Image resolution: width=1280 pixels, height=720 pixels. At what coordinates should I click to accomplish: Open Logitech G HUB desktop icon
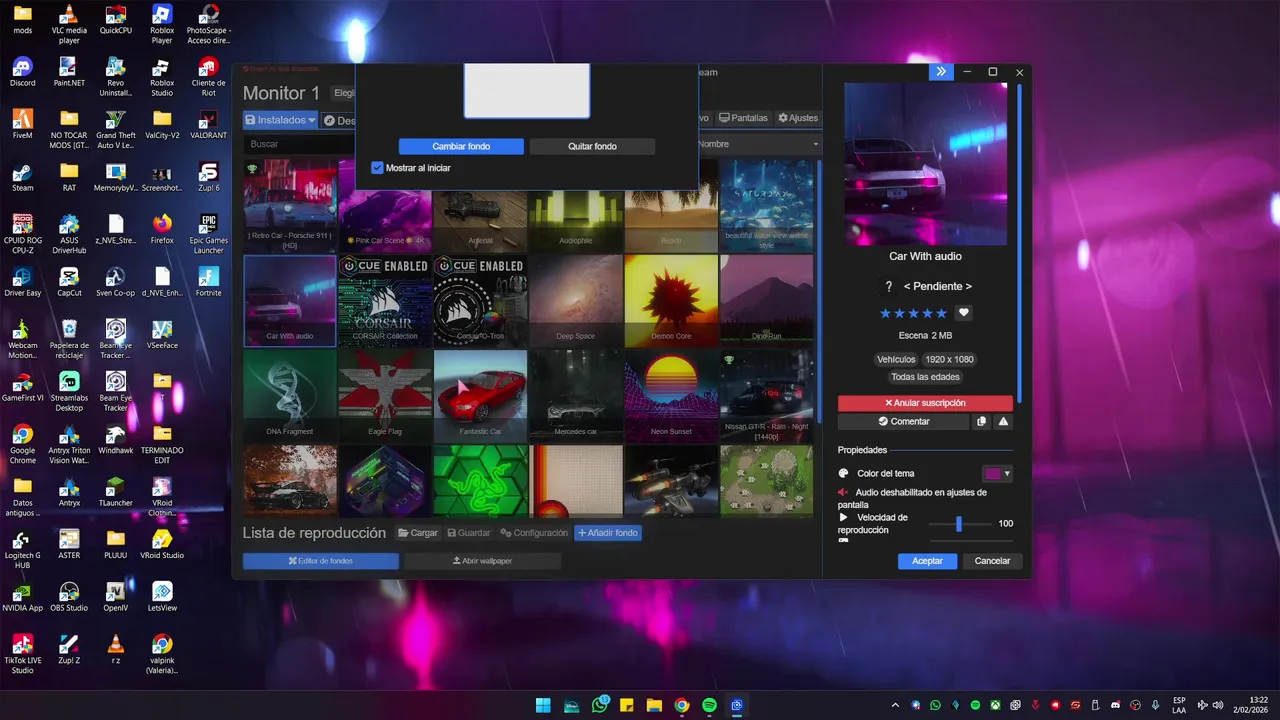[22, 549]
